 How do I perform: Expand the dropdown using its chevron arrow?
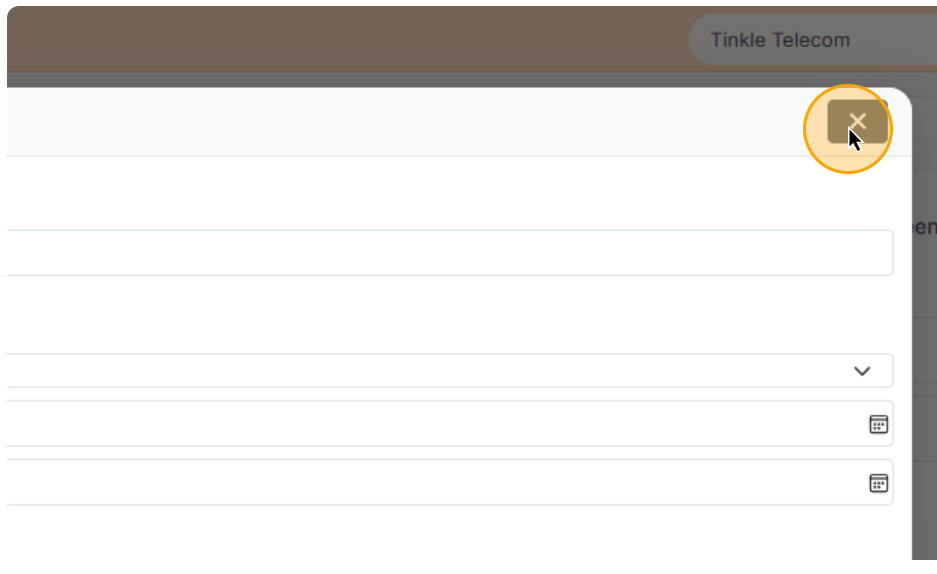tap(862, 371)
